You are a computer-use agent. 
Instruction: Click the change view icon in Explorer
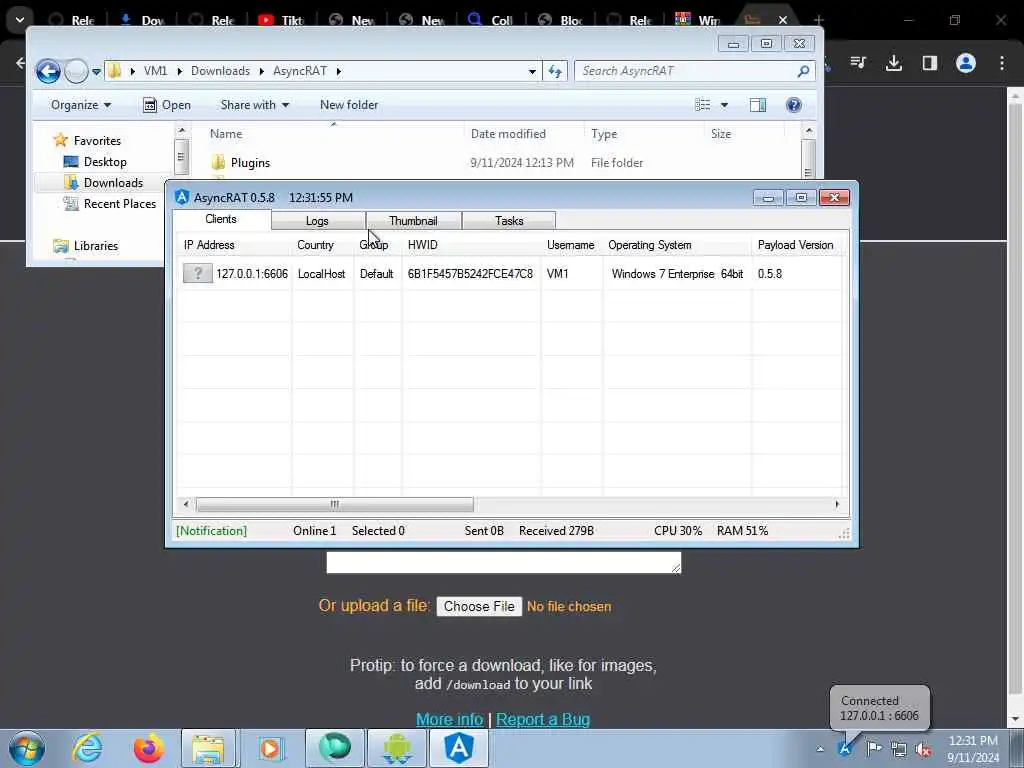click(x=703, y=105)
